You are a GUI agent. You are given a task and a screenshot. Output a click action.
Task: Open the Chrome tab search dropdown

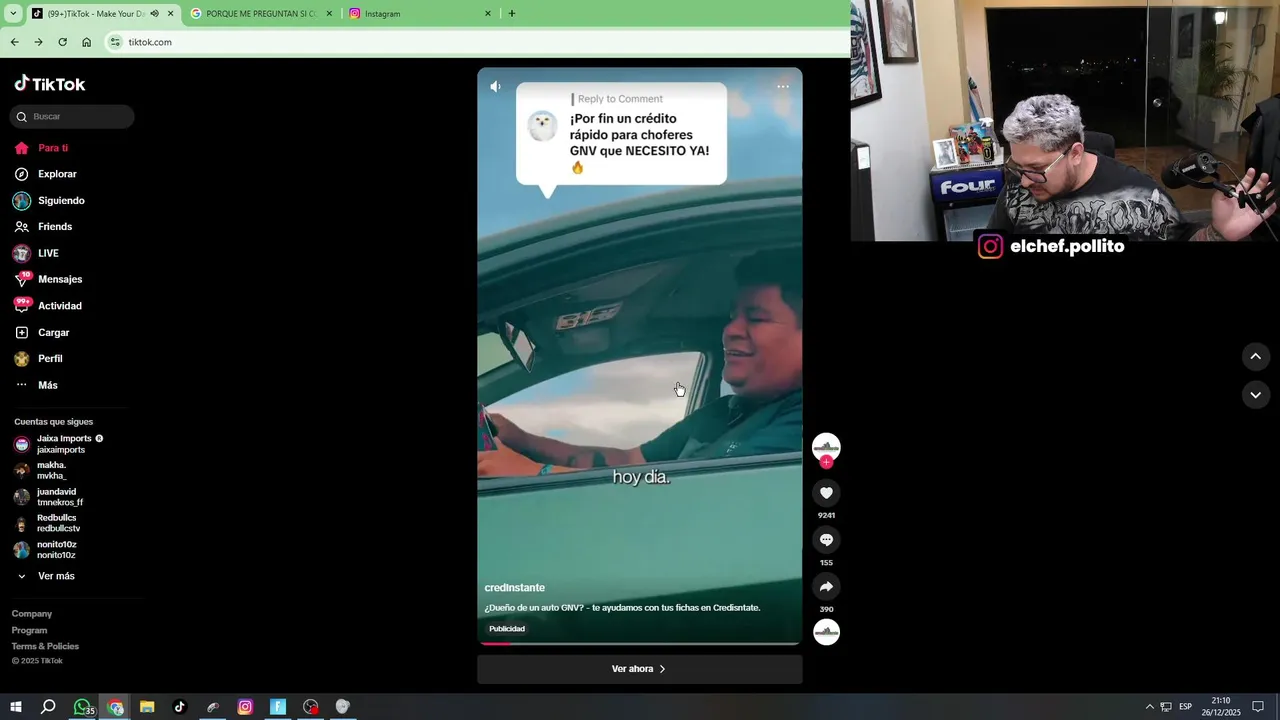[13, 14]
